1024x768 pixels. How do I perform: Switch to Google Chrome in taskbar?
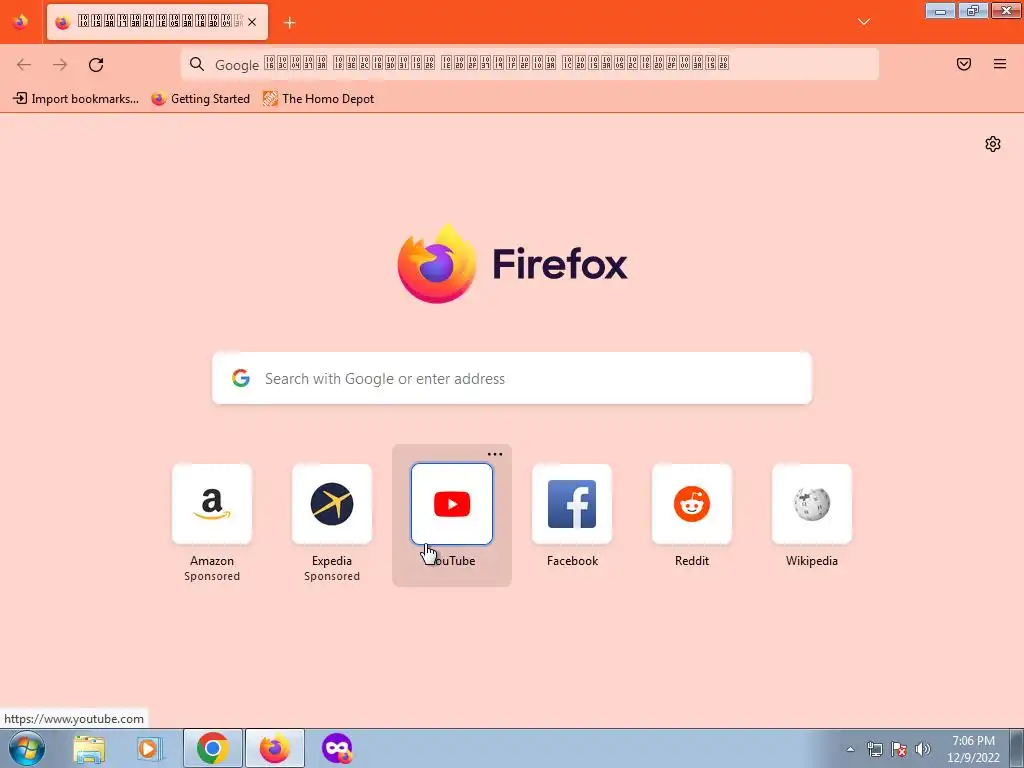click(212, 748)
